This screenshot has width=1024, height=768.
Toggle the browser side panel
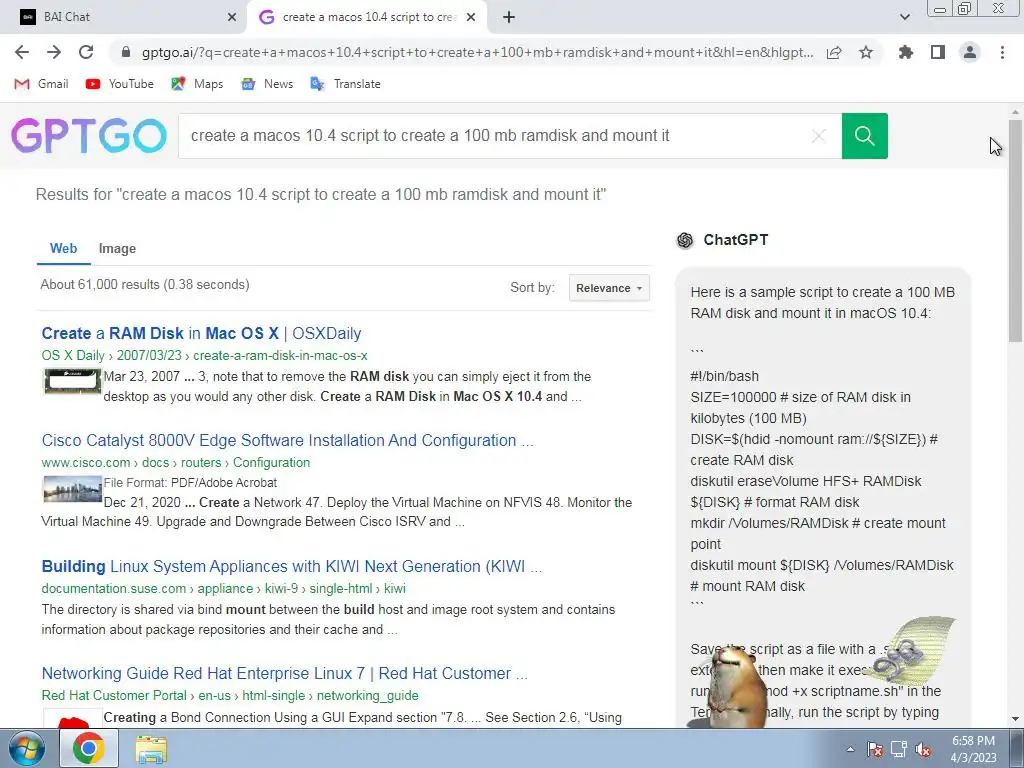(938, 52)
